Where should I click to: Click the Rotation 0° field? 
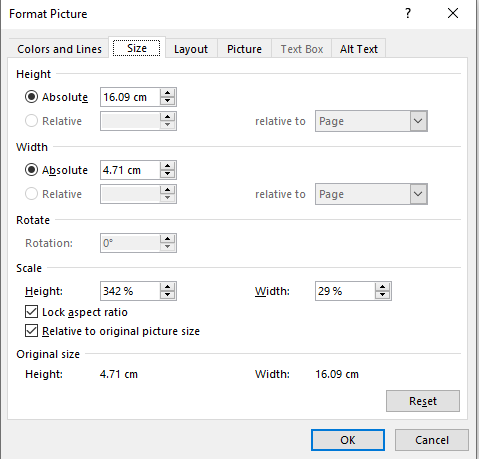pyautogui.click(x=130, y=243)
